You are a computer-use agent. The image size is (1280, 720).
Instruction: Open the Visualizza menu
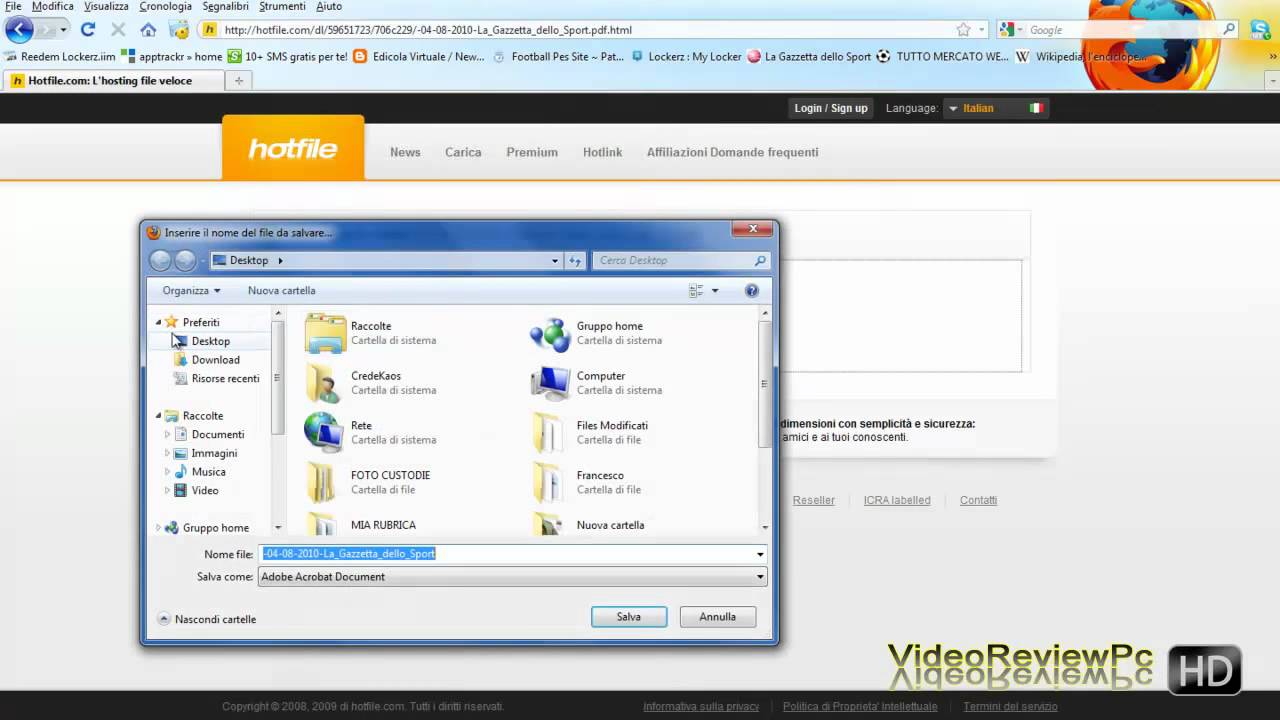(x=106, y=6)
